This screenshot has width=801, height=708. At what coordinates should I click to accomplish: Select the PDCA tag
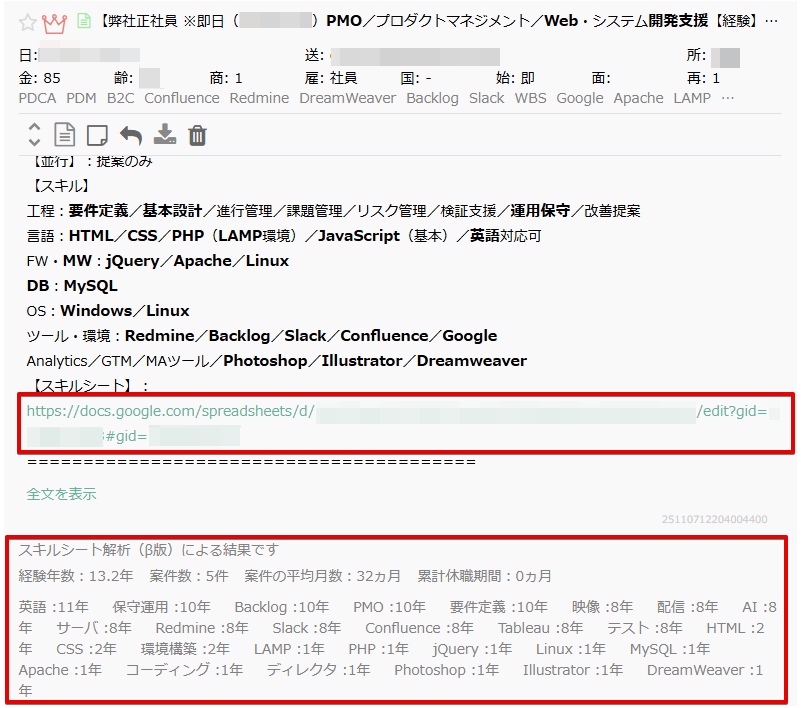tap(38, 98)
